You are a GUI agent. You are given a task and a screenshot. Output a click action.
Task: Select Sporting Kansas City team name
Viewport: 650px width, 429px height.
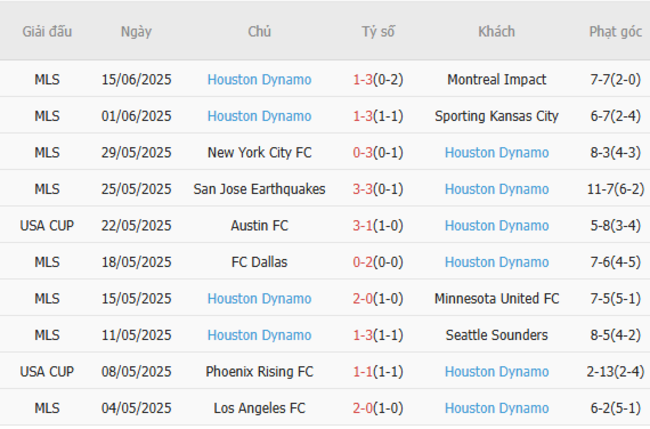tap(496, 116)
